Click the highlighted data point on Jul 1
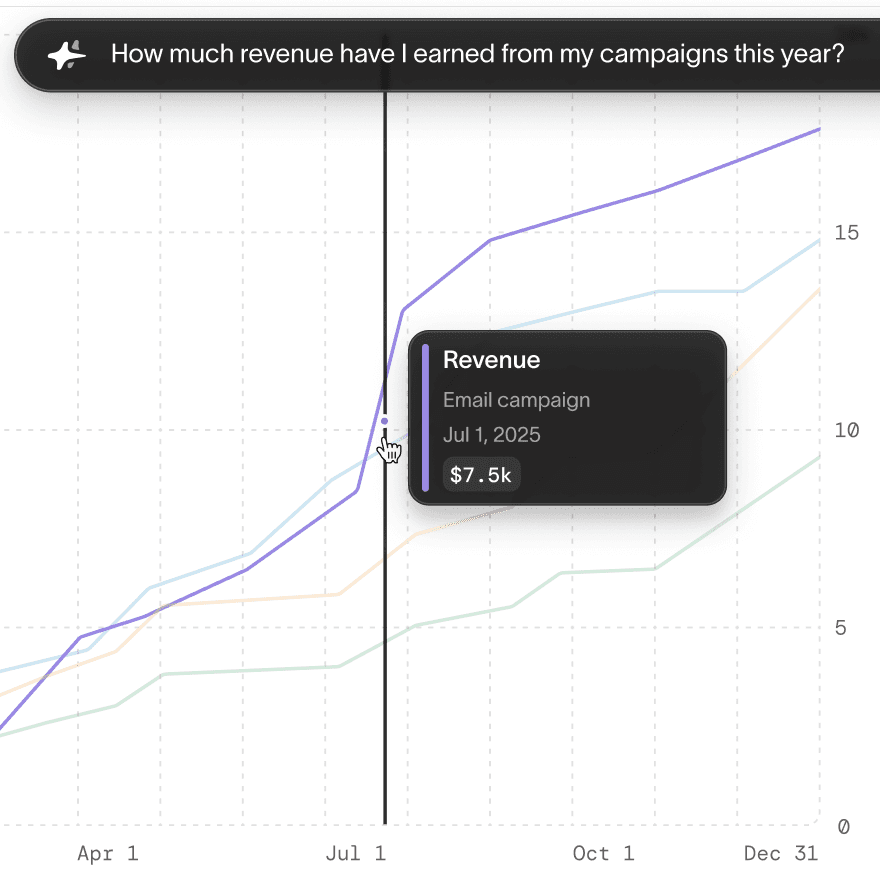The image size is (880, 880). click(385, 421)
